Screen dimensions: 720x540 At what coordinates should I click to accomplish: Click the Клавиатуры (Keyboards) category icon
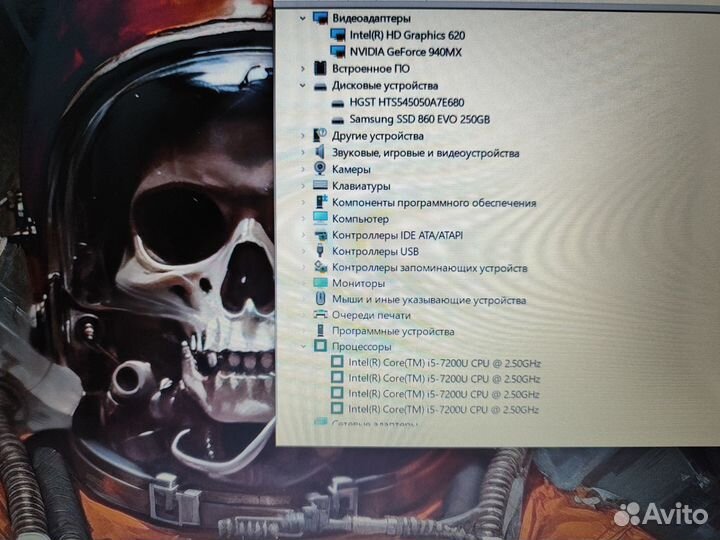pos(320,186)
